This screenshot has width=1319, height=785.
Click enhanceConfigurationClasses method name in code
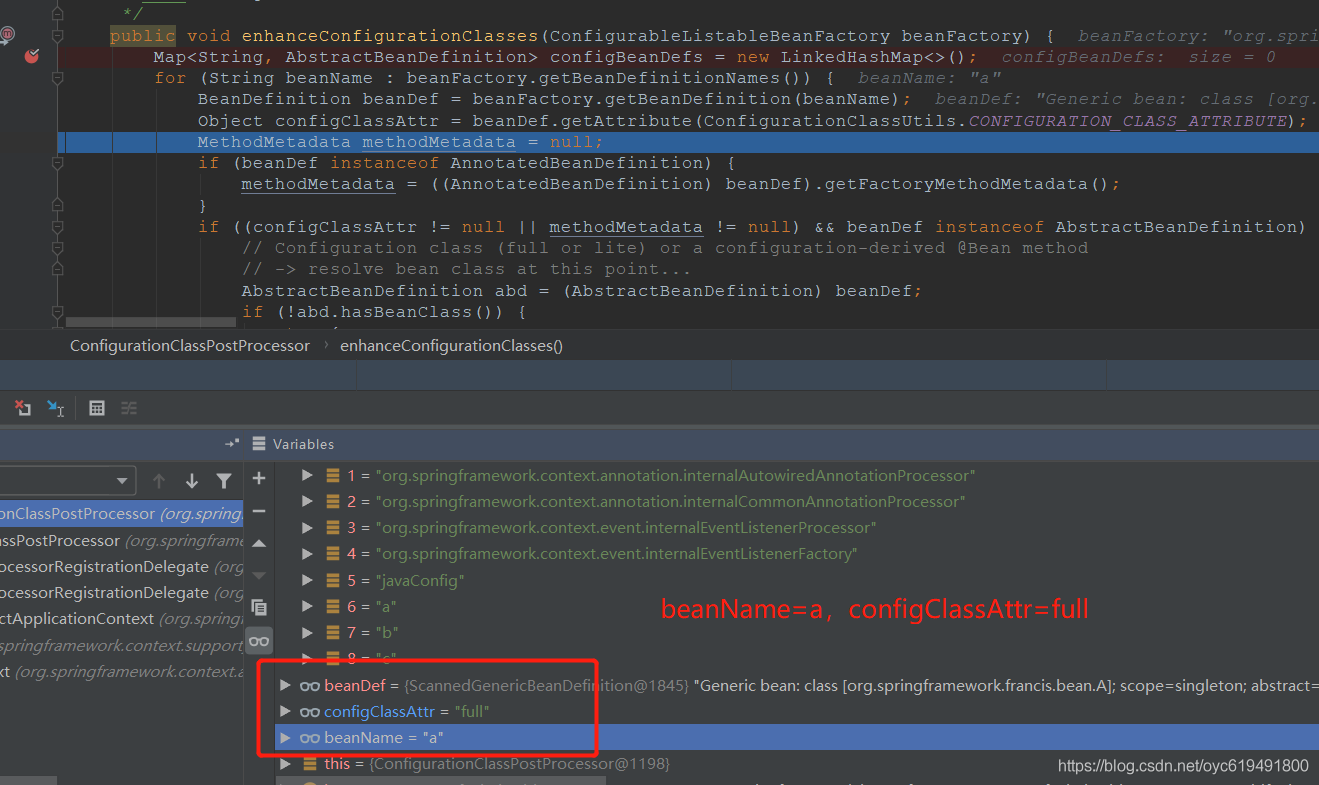pos(389,36)
